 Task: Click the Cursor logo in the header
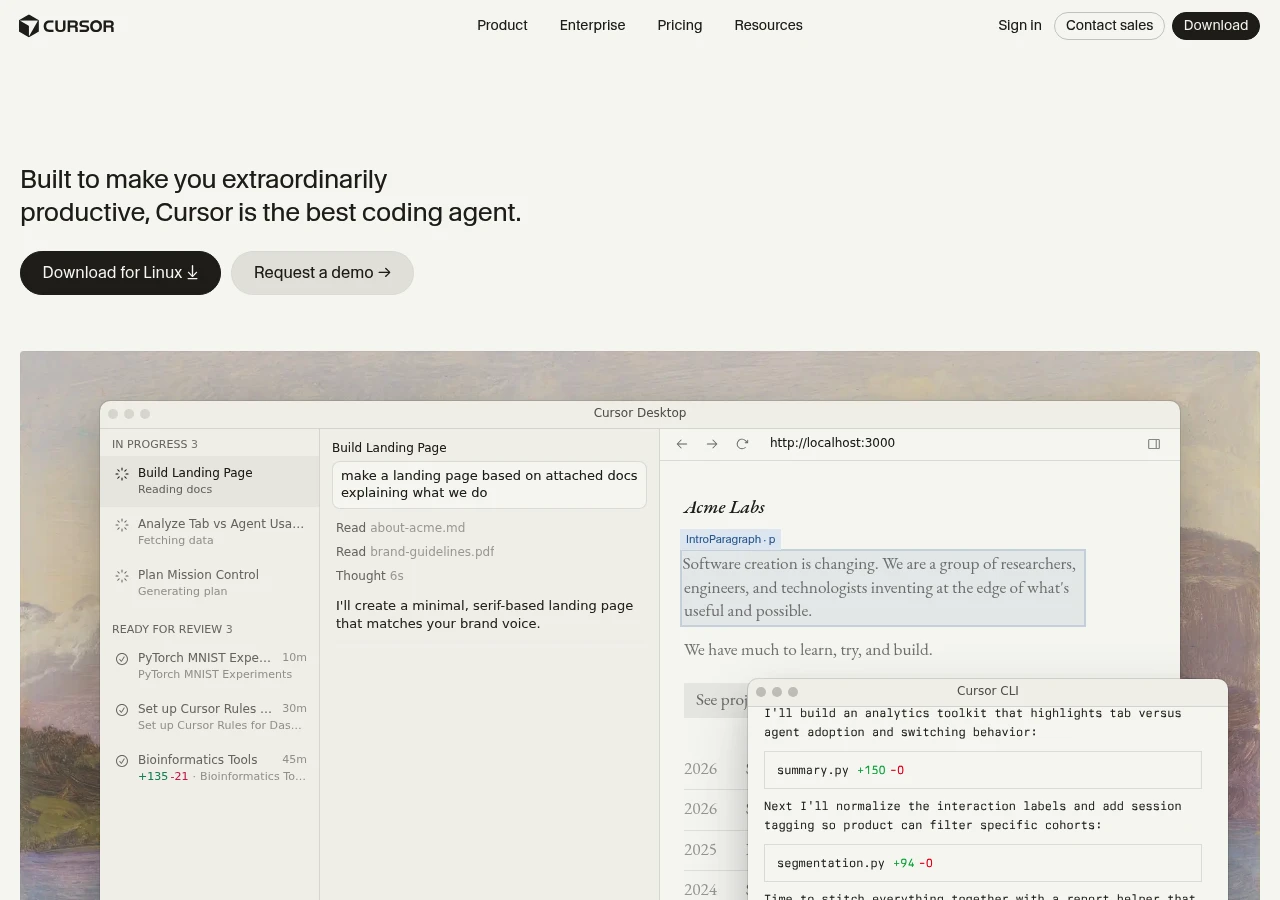pos(67,26)
